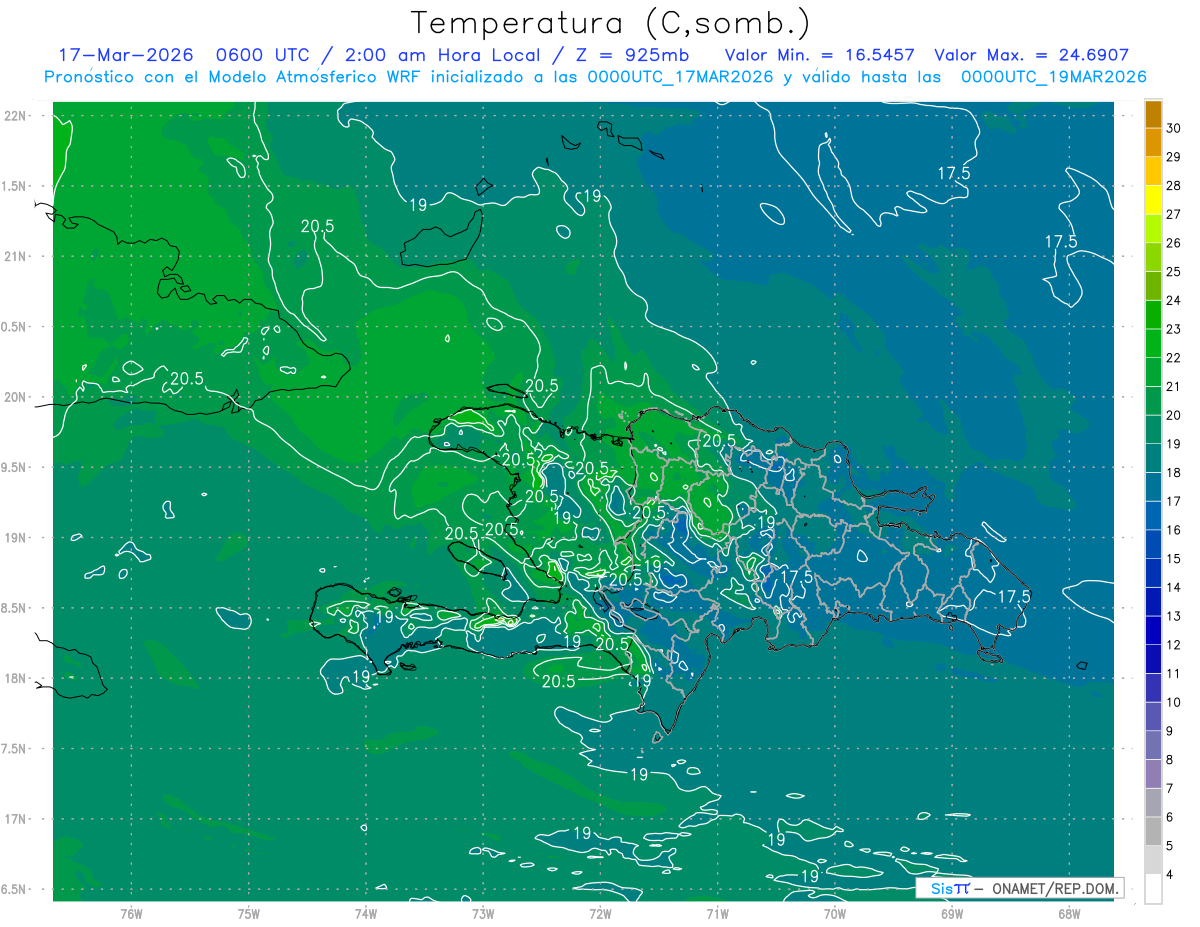Click the legend value "24" on color bar

(x=1174, y=300)
